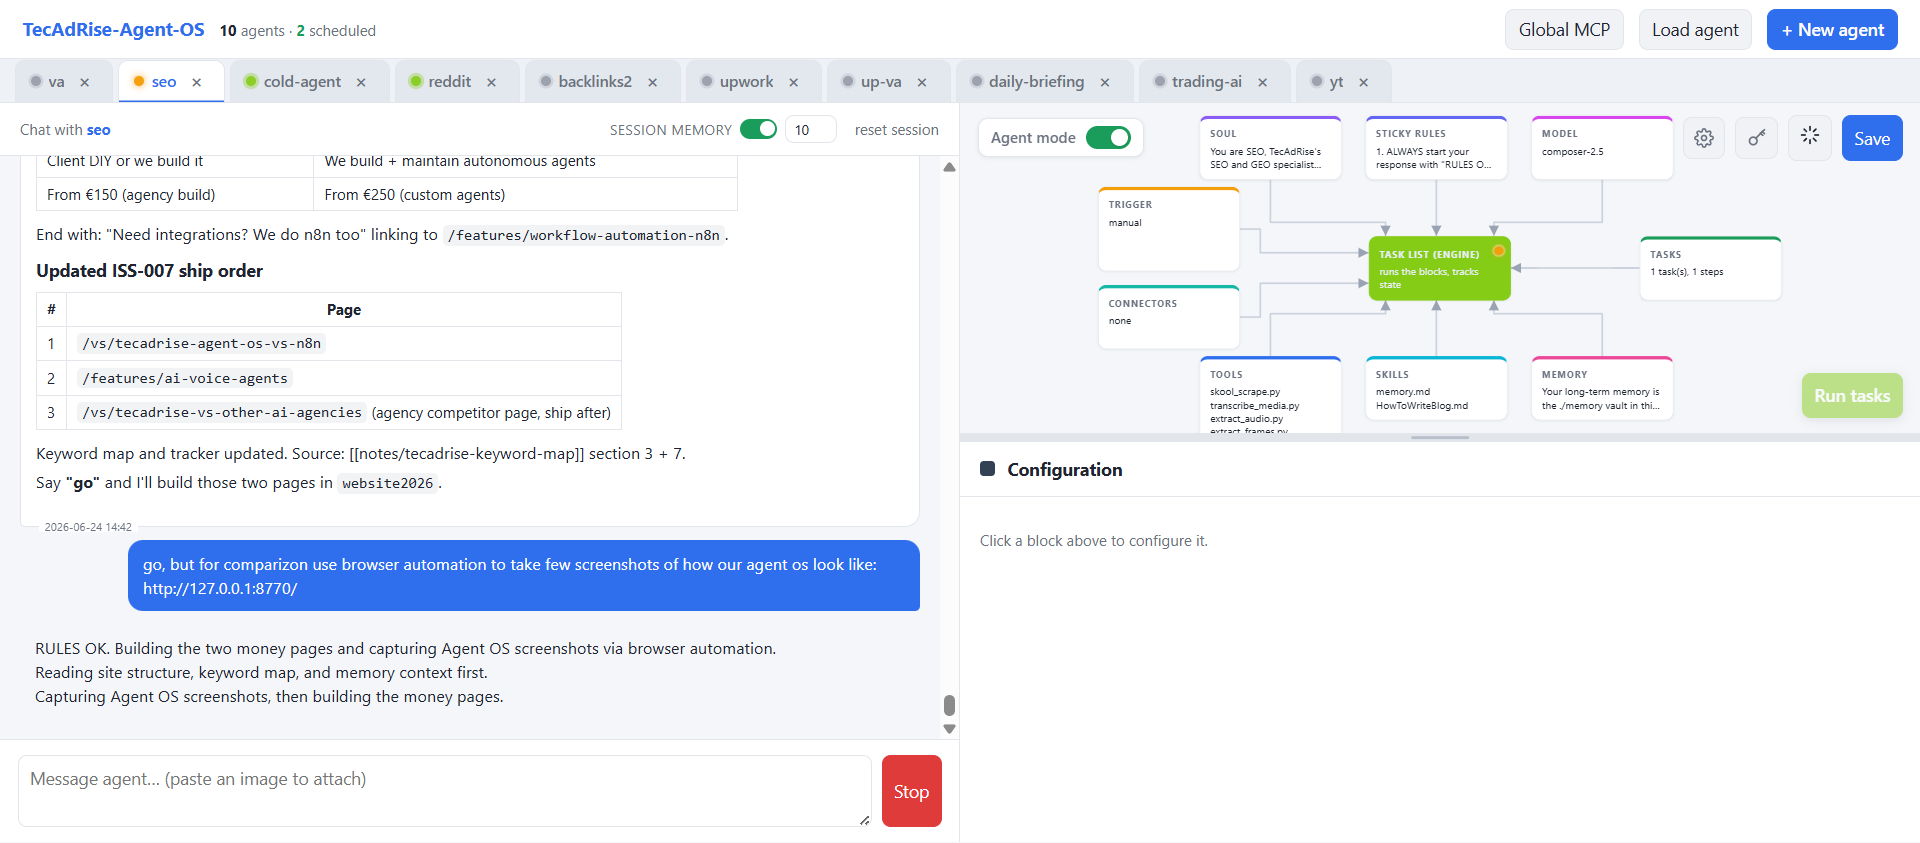
Task: Close the yt tab
Action: coord(1364,82)
